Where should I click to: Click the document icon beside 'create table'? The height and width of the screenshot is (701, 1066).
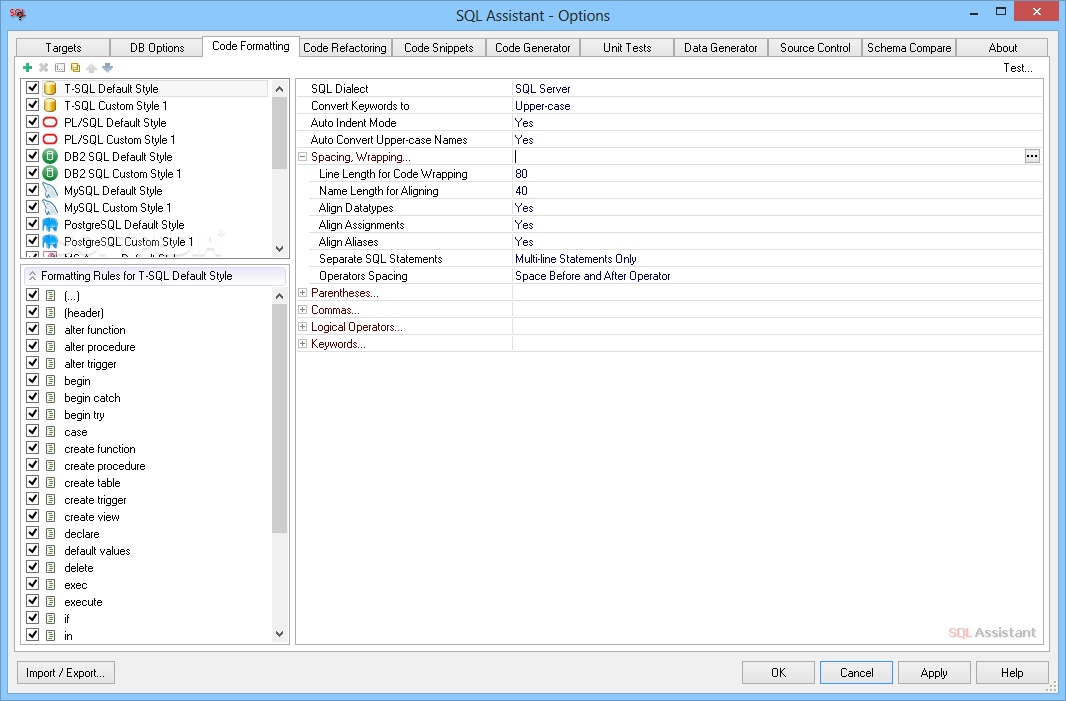pyautogui.click(x=50, y=483)
